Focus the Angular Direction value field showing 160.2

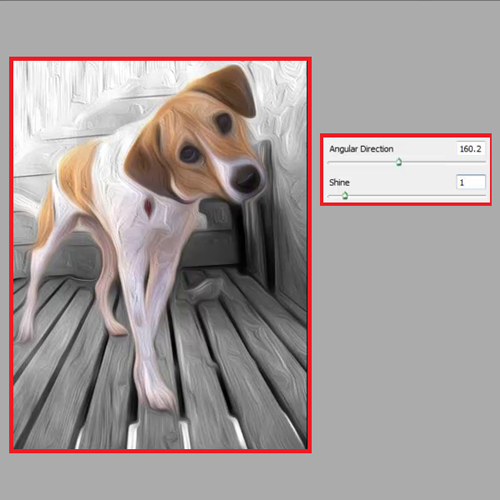470,149
